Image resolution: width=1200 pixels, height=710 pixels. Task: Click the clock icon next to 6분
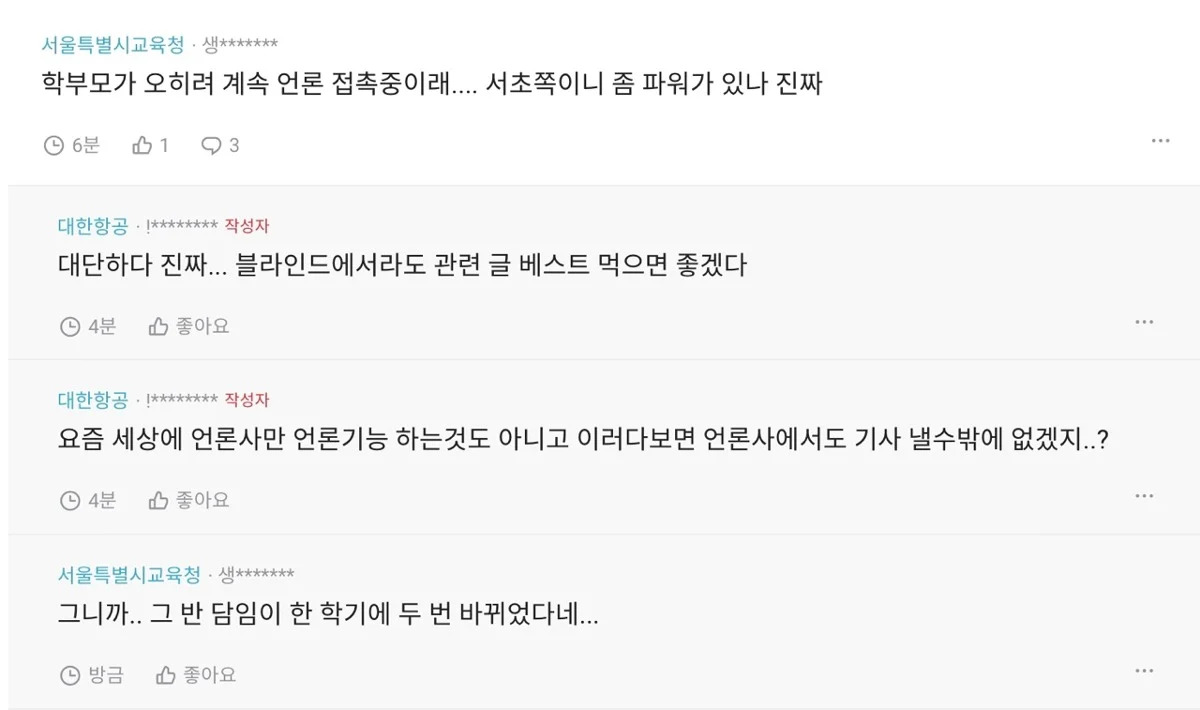click(54, 146)
